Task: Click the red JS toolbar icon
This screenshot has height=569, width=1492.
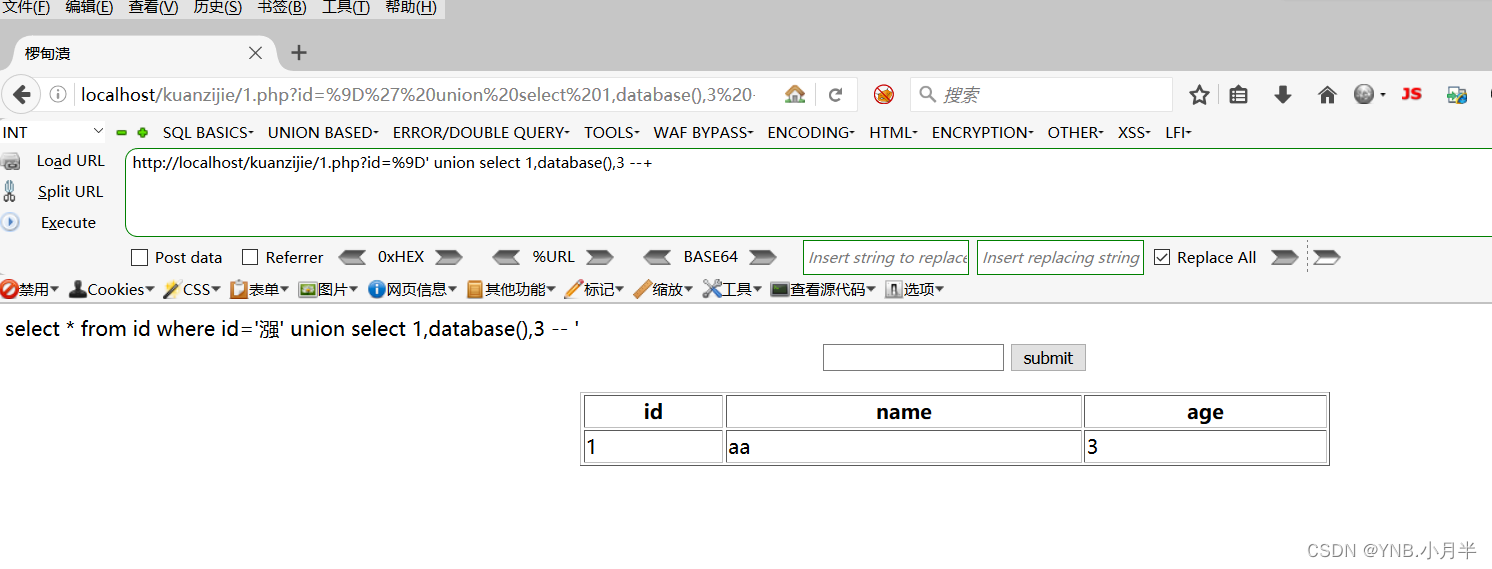Action: tap(1411, 94)
